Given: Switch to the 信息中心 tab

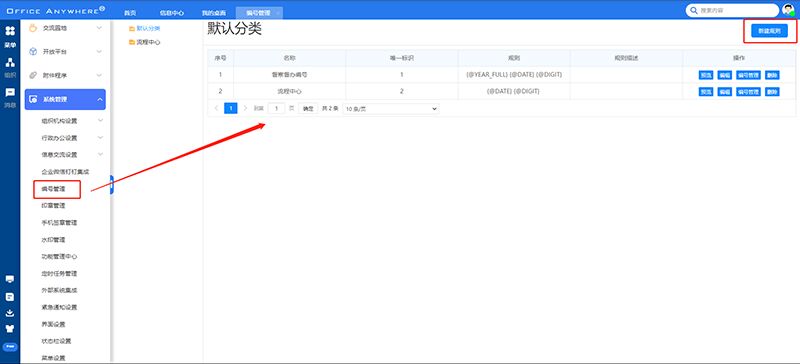Looking at the screenshot, I should point(171,13).
